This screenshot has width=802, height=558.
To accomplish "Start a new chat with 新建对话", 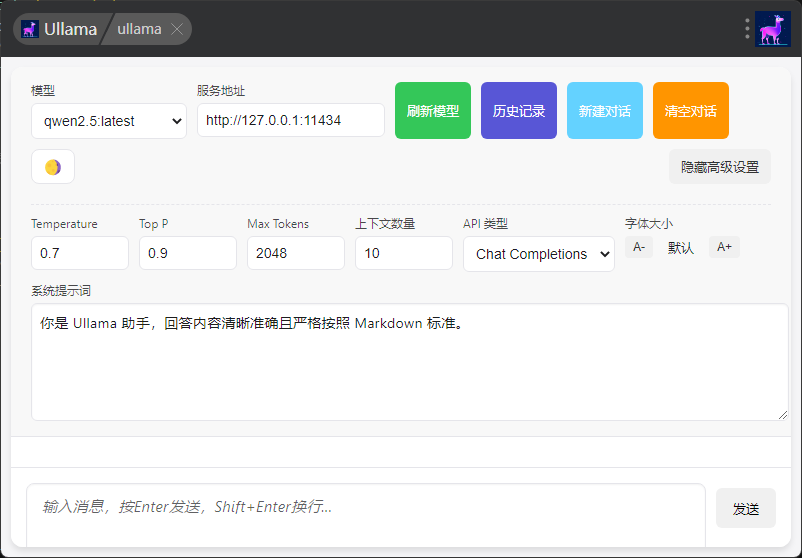I will [605, 110].
